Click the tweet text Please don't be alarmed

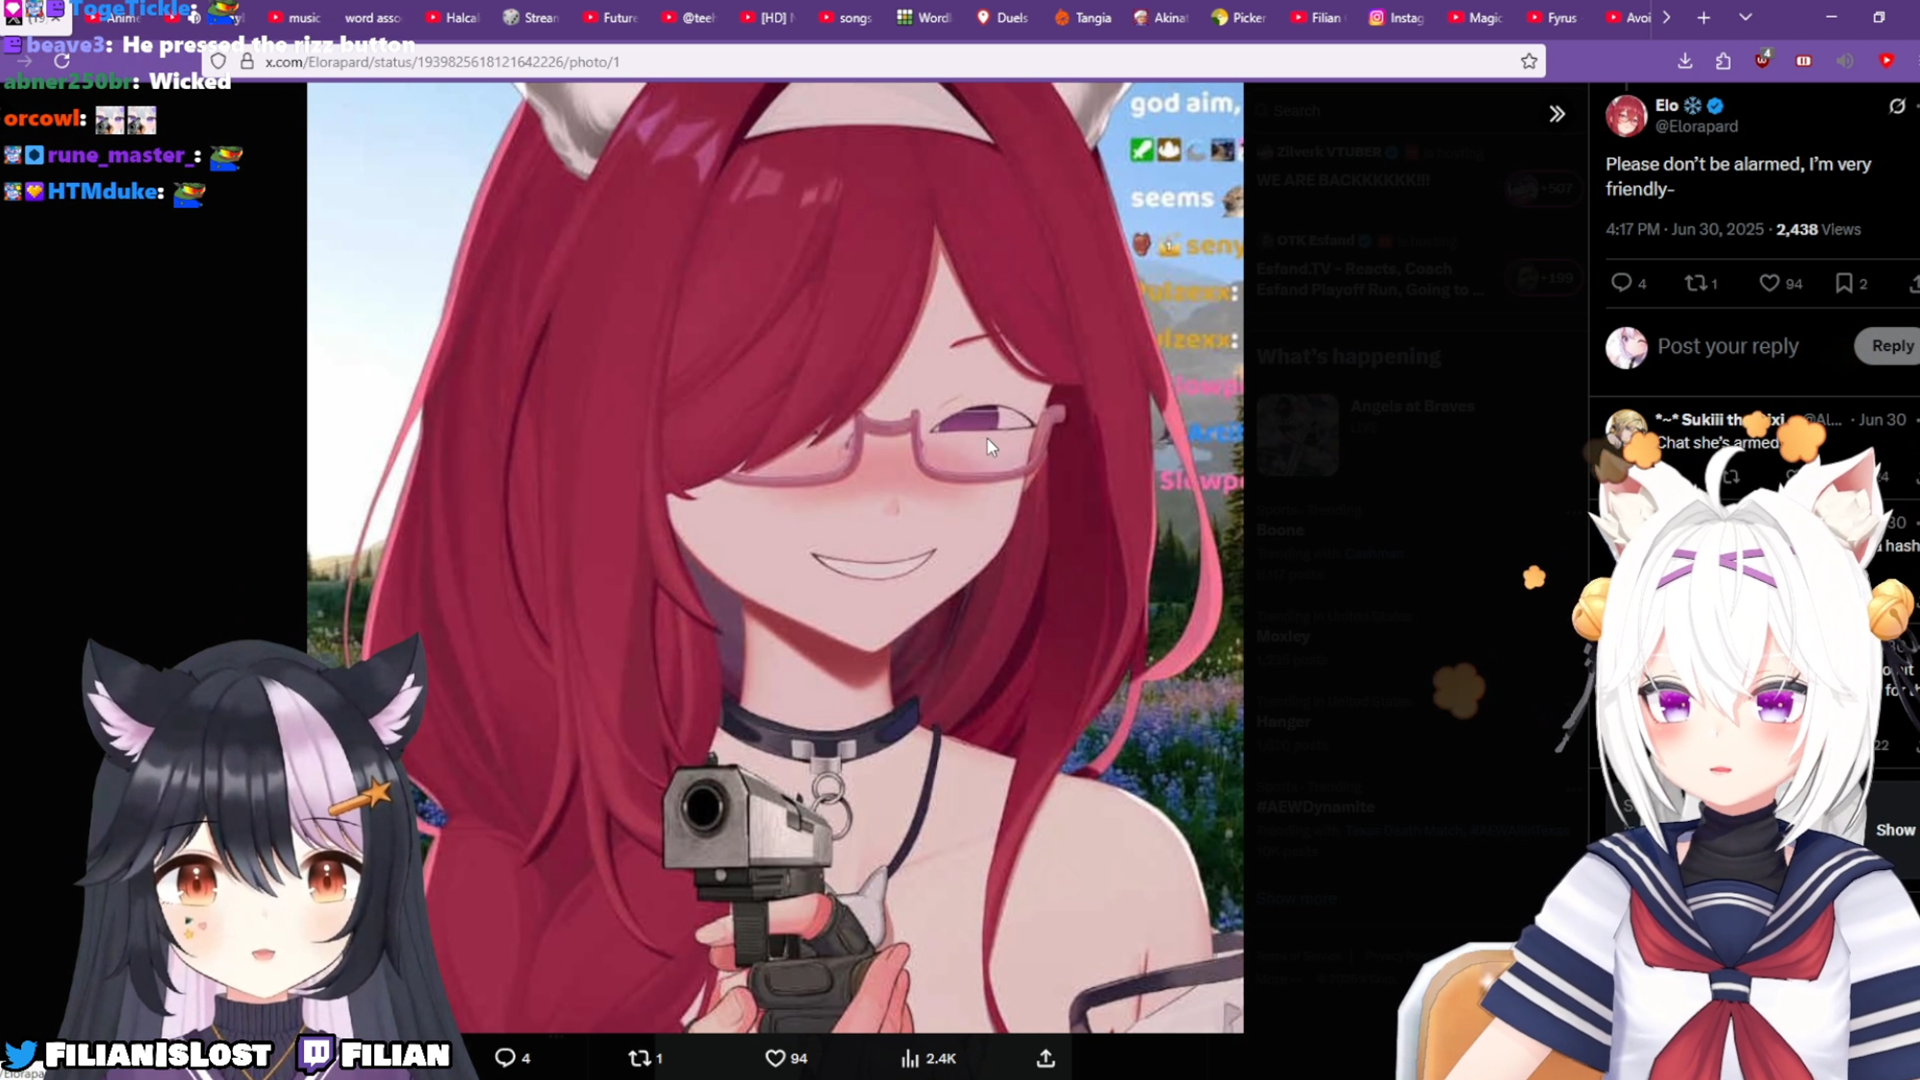[1738, 176]
